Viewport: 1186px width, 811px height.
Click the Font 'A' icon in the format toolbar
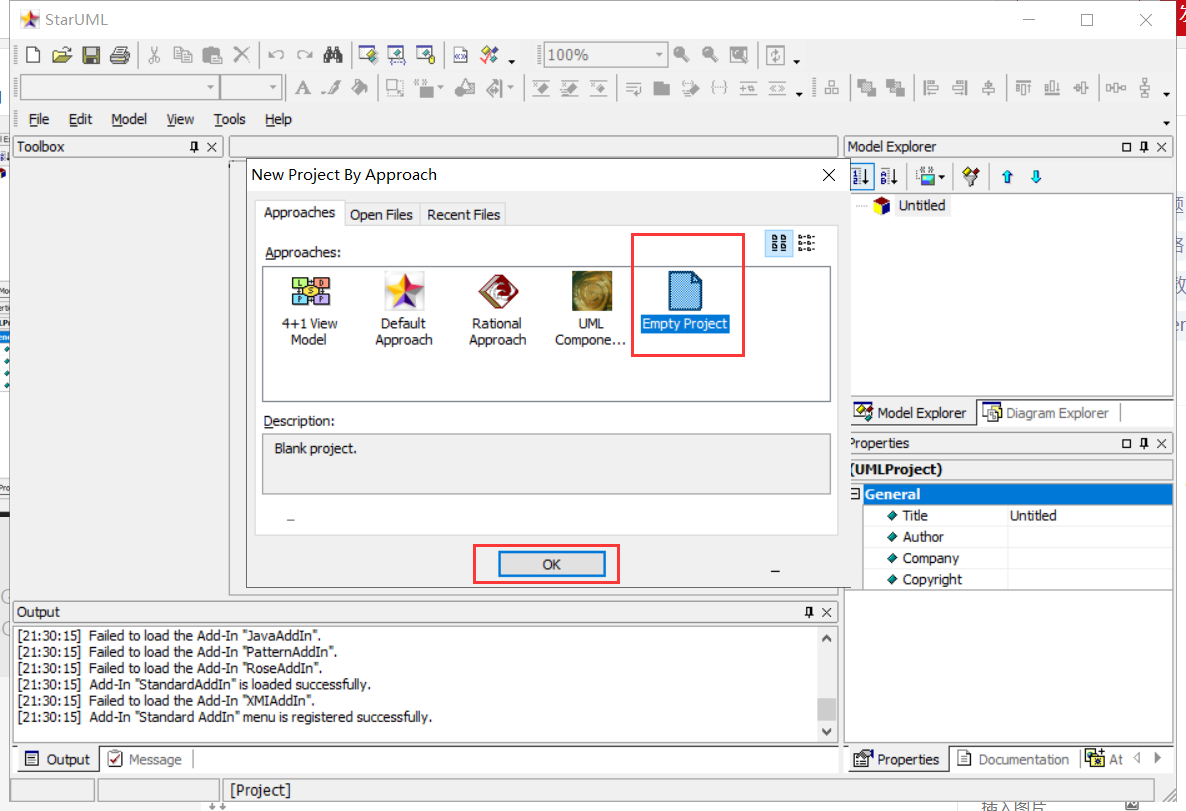(x=303, y=88)
